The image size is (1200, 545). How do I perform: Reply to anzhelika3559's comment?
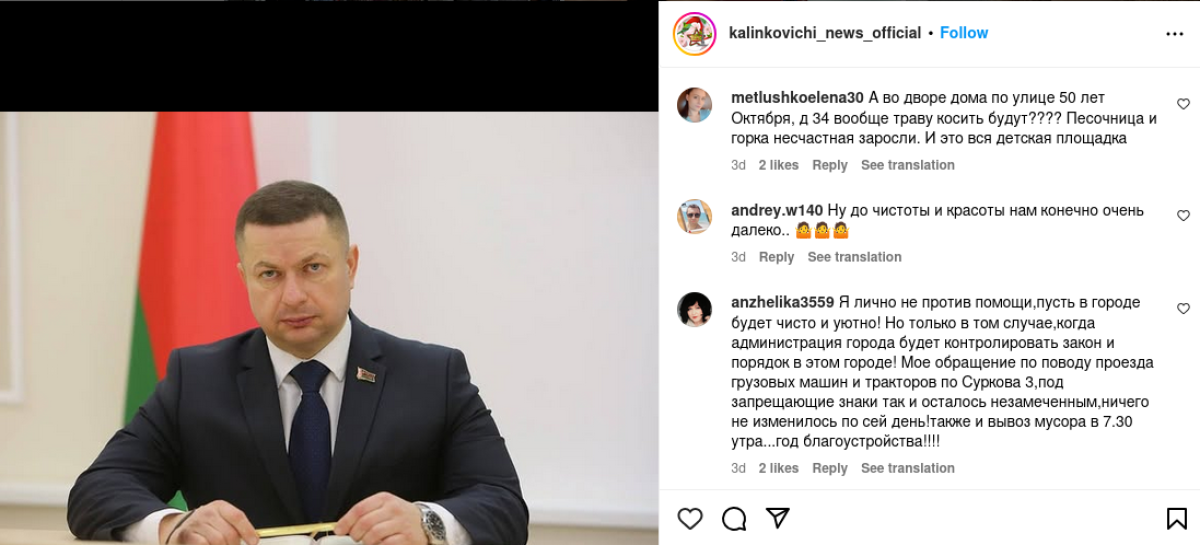pyautogui.click(x=830, y=468)
